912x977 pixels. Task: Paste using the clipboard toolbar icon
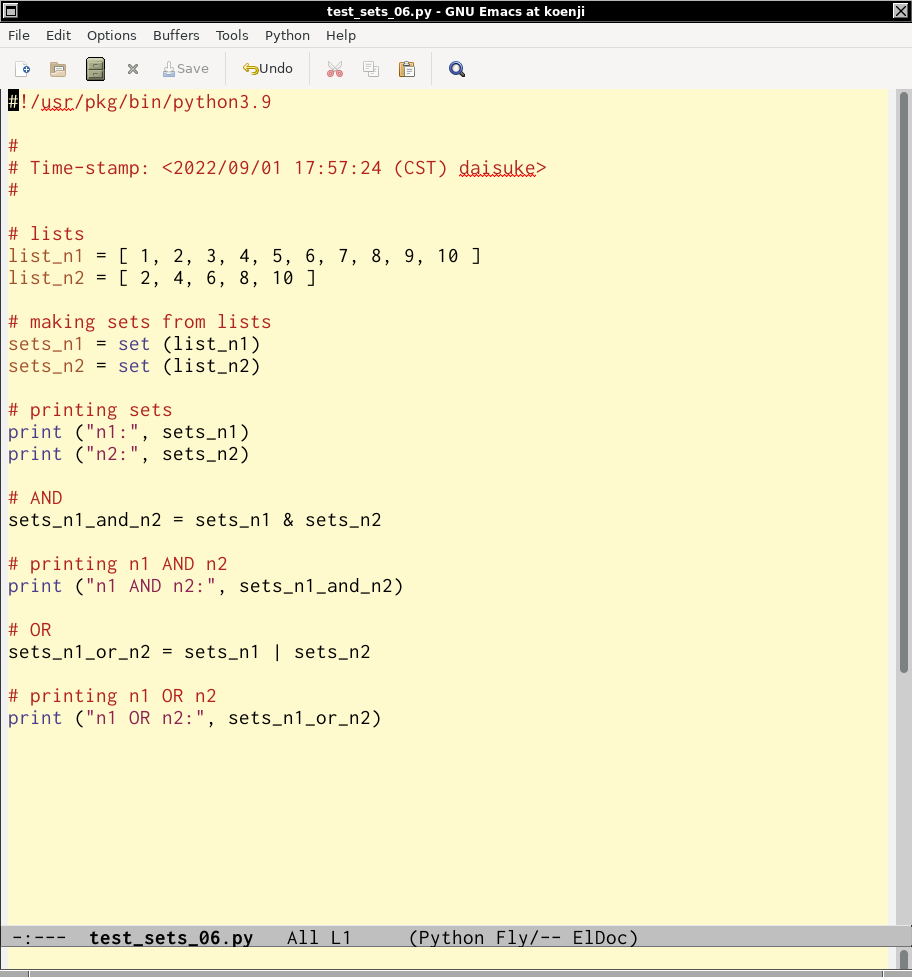click(407, 69)
